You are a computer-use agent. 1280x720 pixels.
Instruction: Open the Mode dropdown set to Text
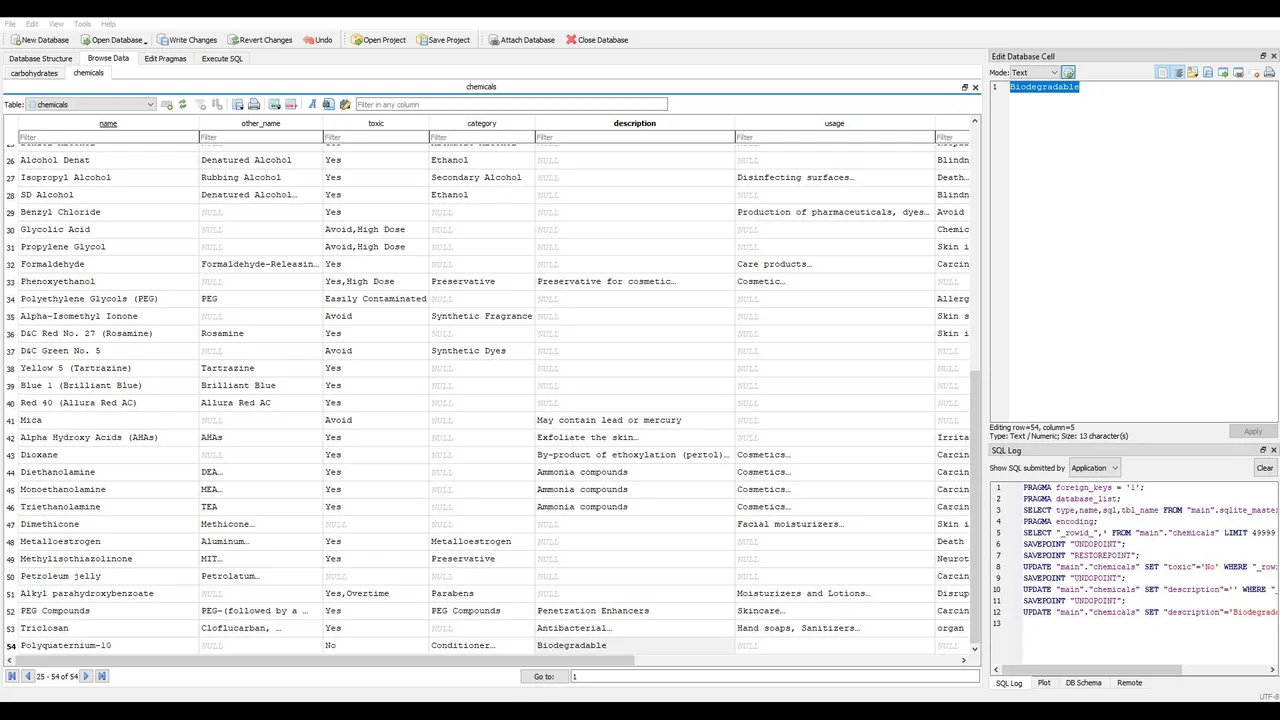coord(1034,72)
